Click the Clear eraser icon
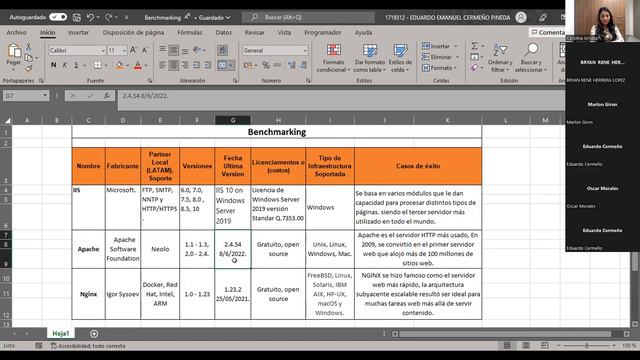 pos(474,68)
